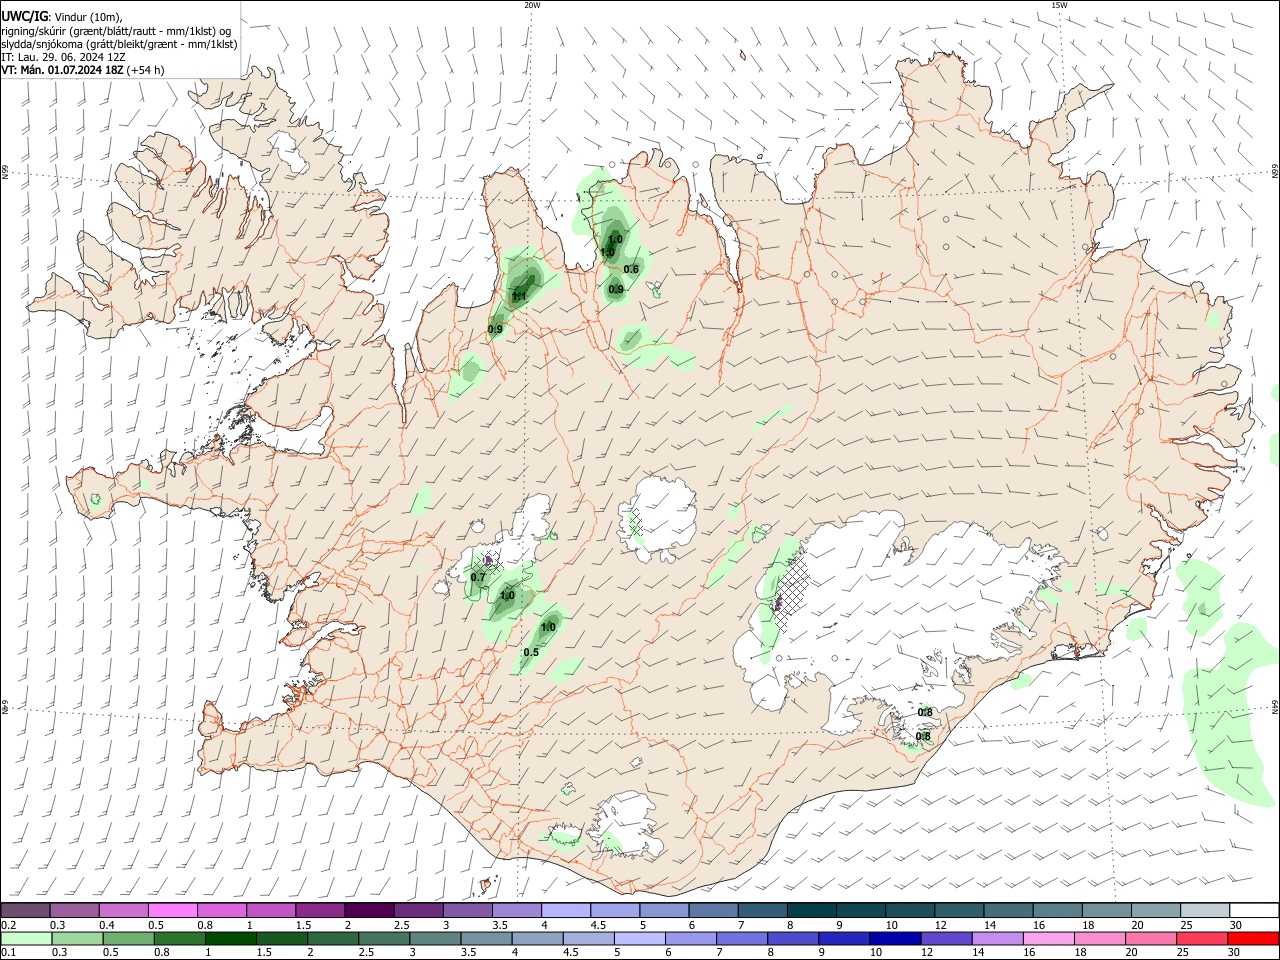Screen dimensions: 1280x960
Task: Click the cross-hatched patch on Vatnajökull's western edge
Action: click(x=792, y=592)
